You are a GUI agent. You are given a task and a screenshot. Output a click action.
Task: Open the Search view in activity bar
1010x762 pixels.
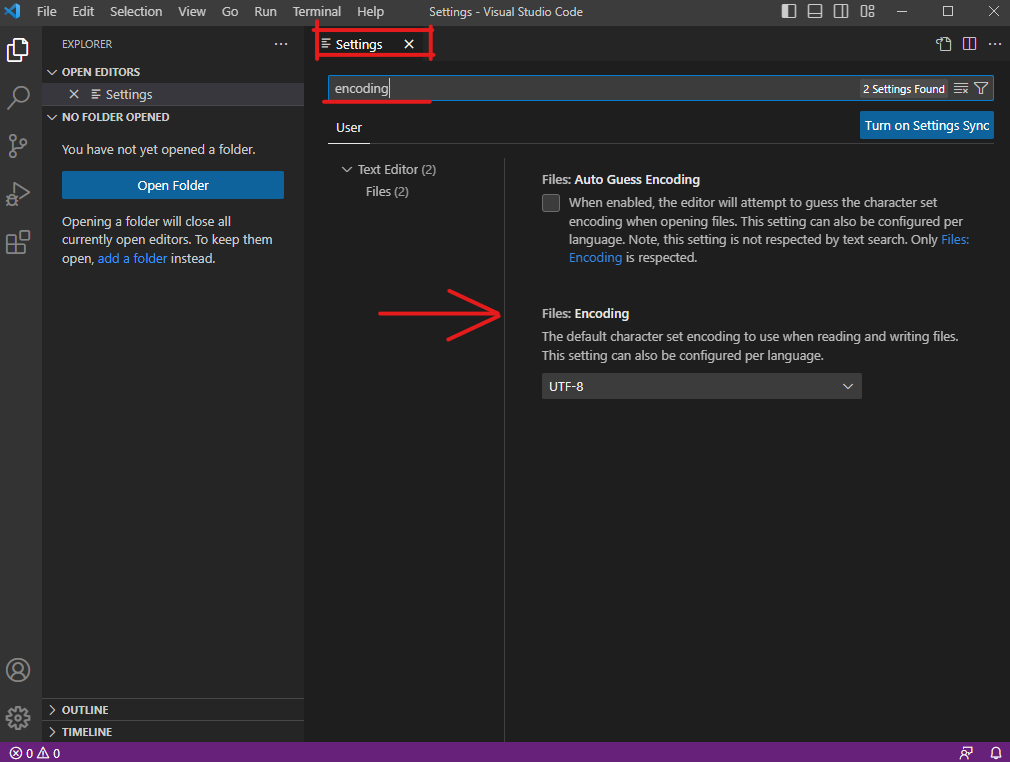18,97
